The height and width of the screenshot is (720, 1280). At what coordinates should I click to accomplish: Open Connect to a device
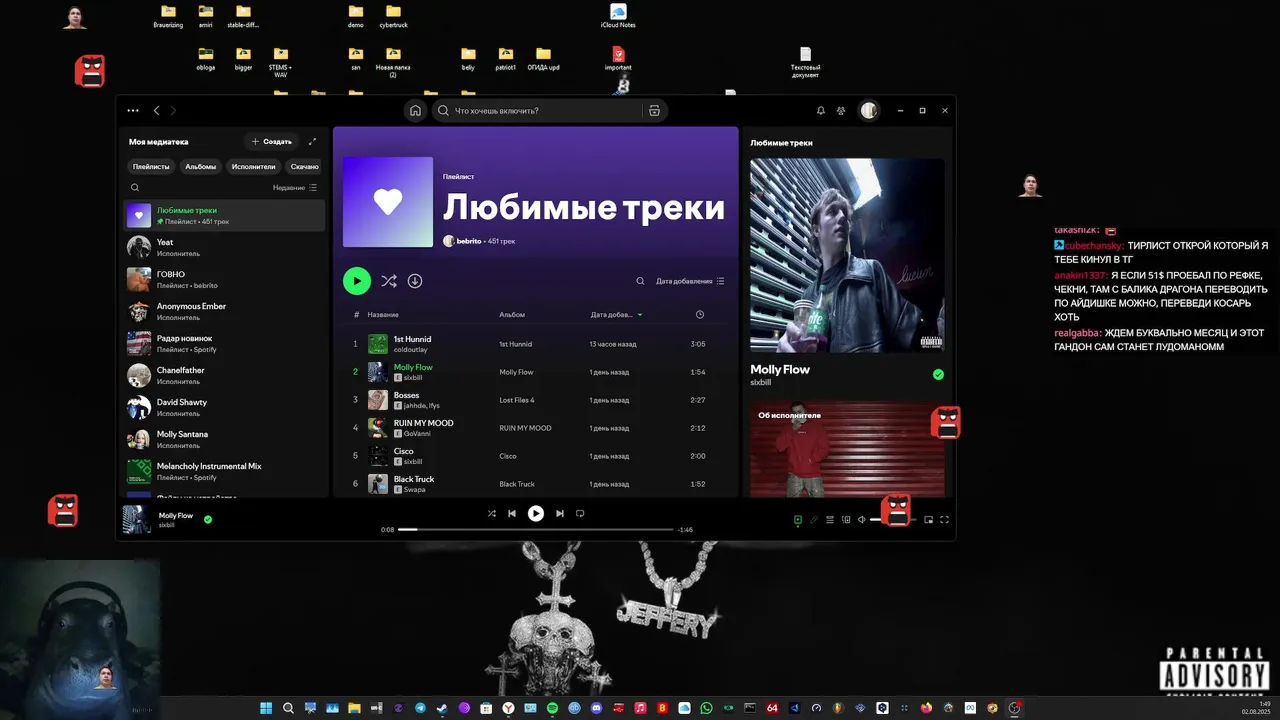click(x=846, y=520)
